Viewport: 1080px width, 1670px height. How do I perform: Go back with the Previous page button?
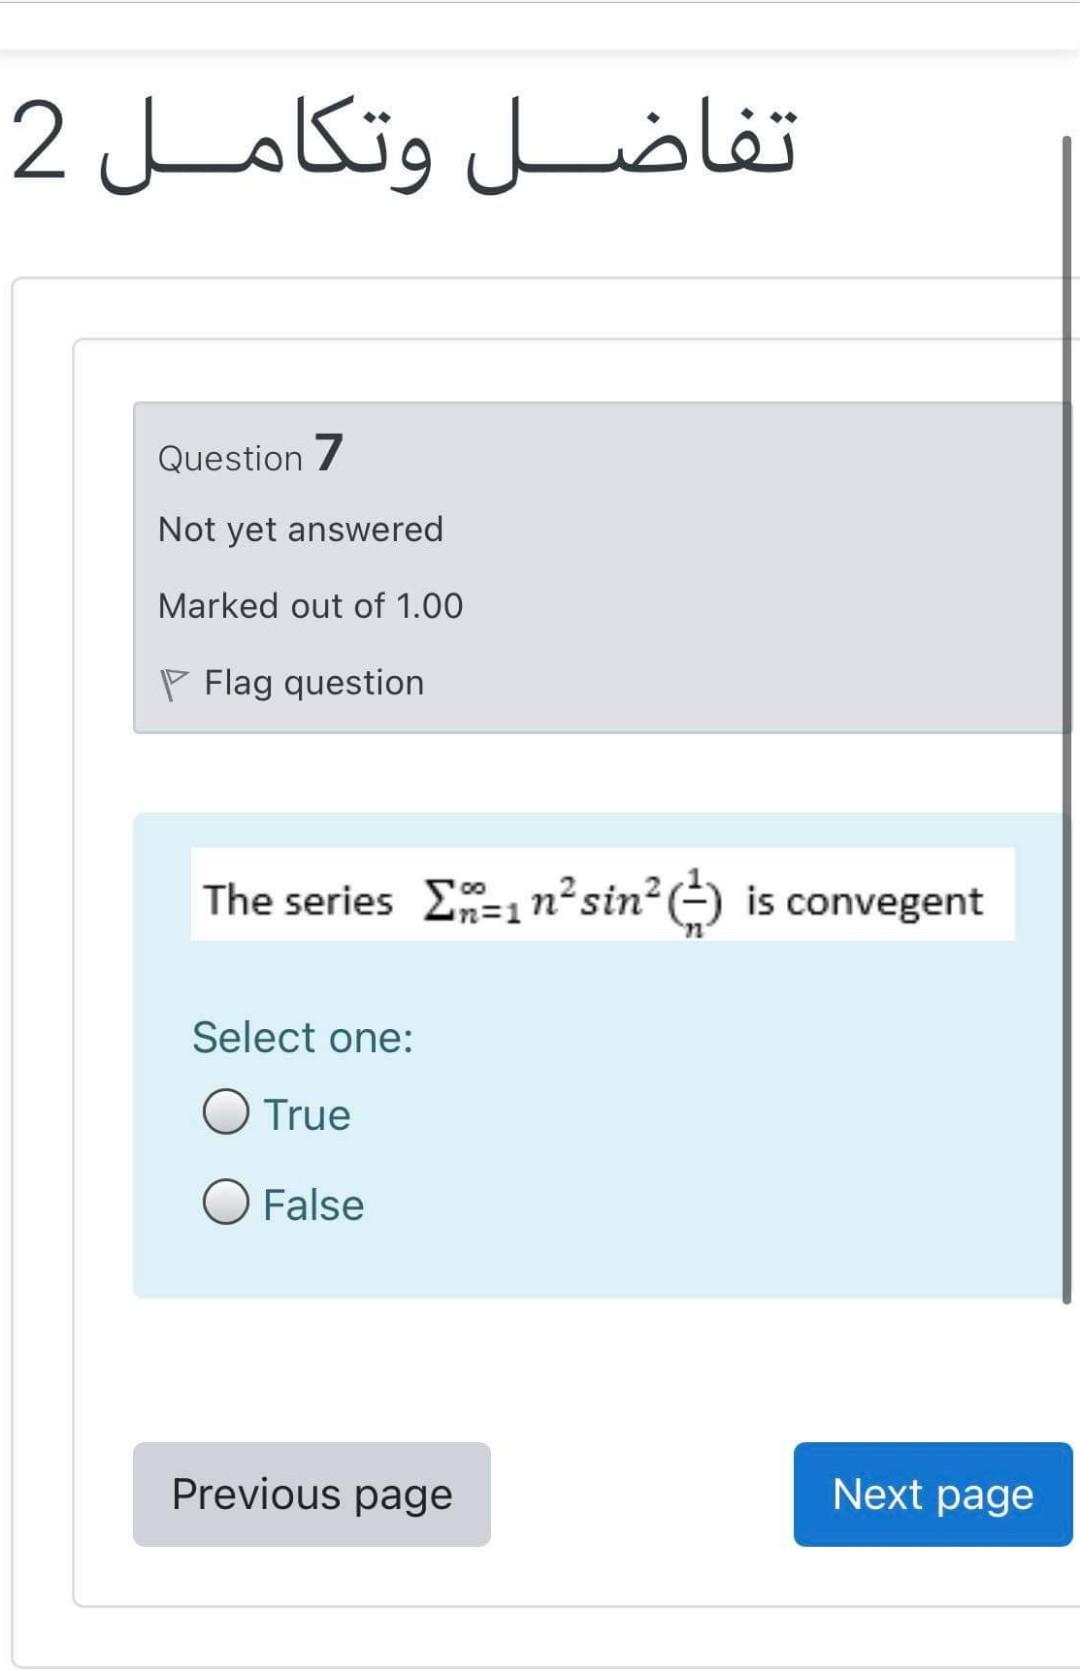pos(311,1494)
